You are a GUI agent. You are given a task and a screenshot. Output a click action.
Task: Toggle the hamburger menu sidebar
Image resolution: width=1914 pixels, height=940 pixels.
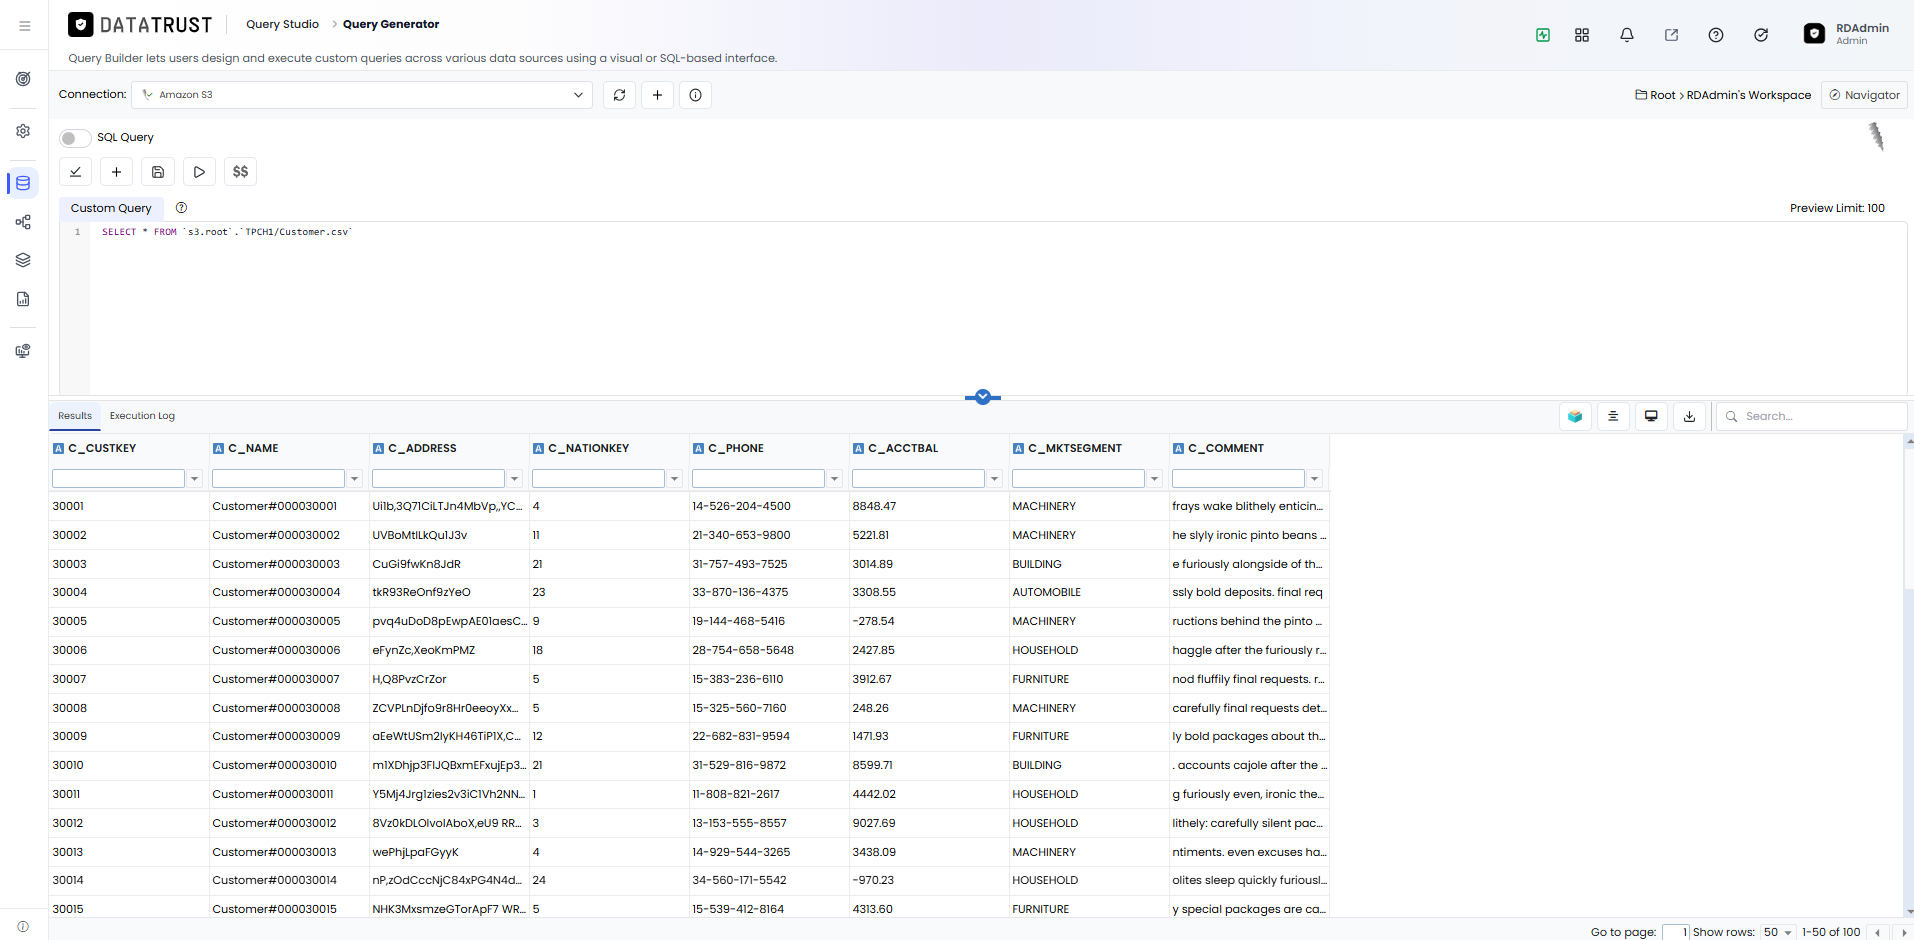(x=24, y=26)
